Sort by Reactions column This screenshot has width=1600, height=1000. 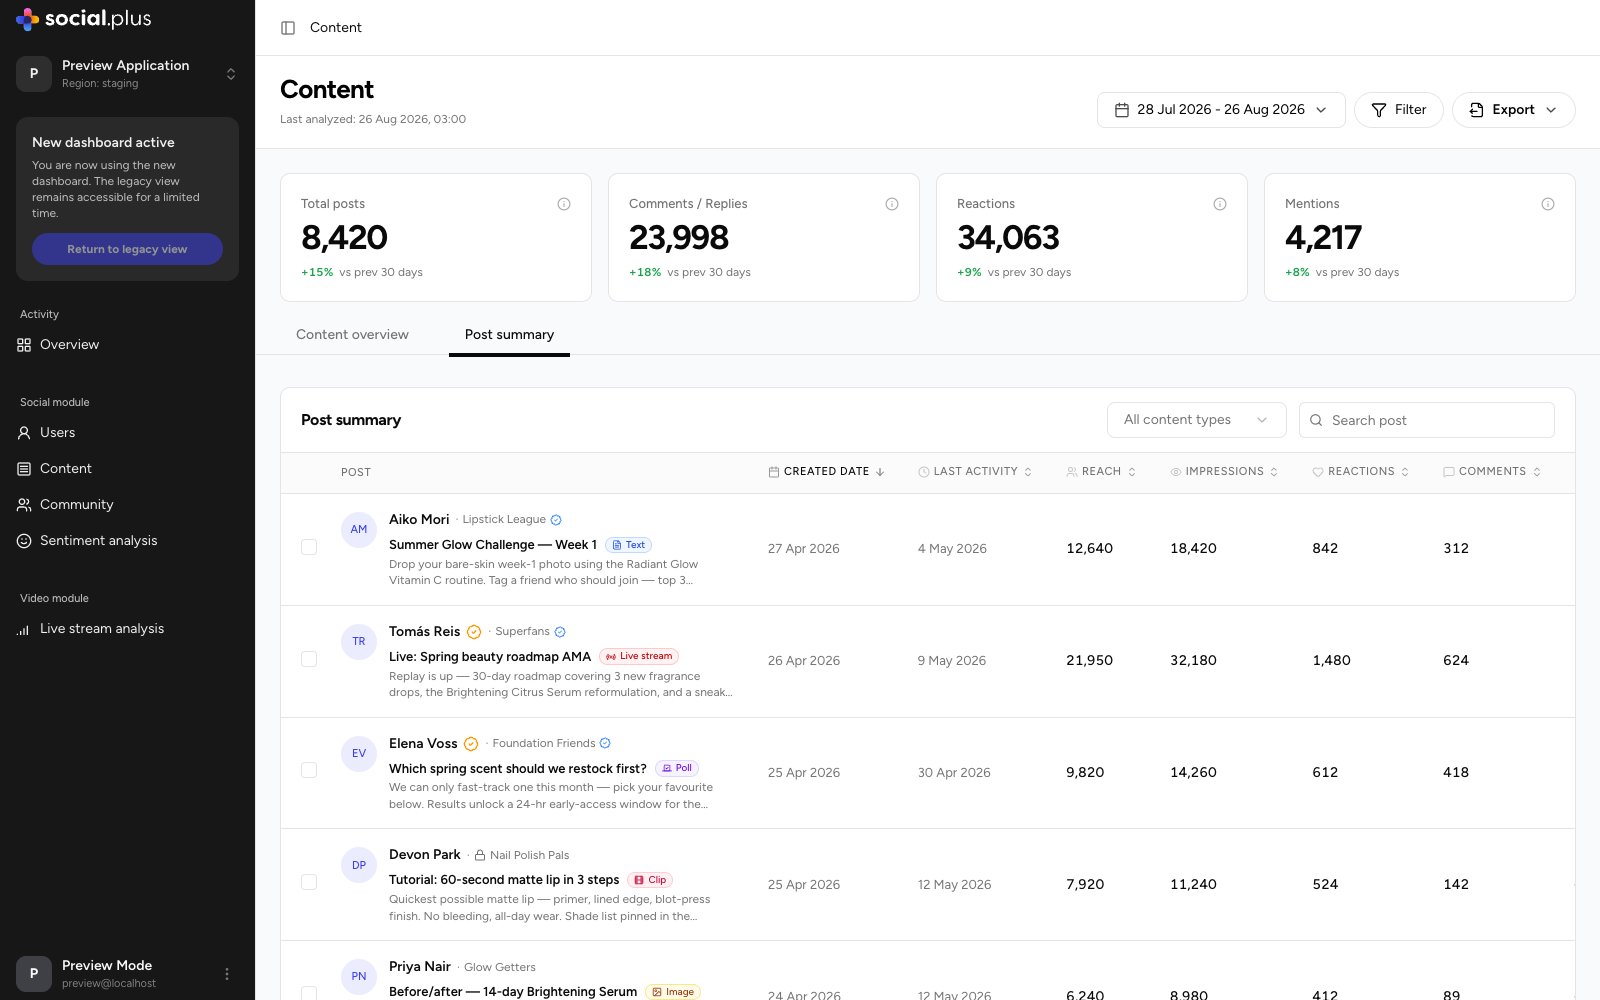pos(1360,472)
